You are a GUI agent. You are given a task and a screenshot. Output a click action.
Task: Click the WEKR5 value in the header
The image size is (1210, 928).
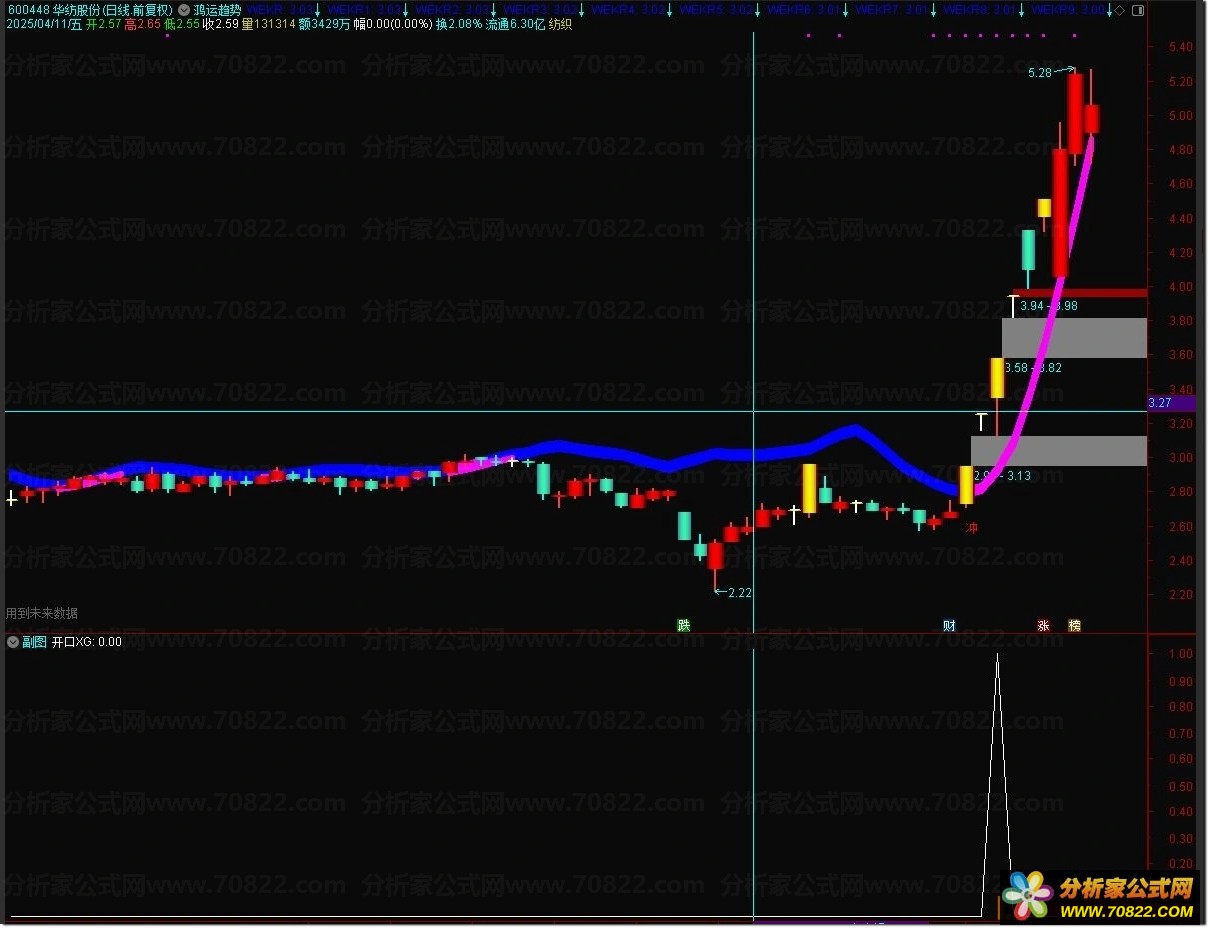716,10
